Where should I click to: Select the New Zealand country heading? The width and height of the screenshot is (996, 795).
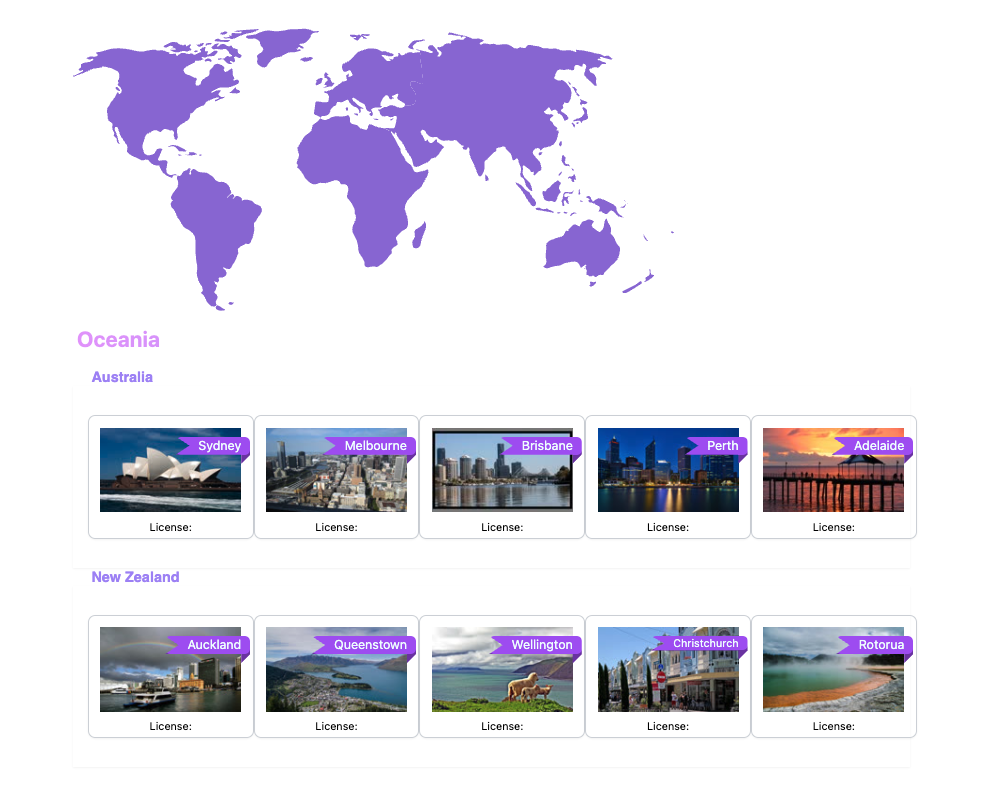(135, 577)
